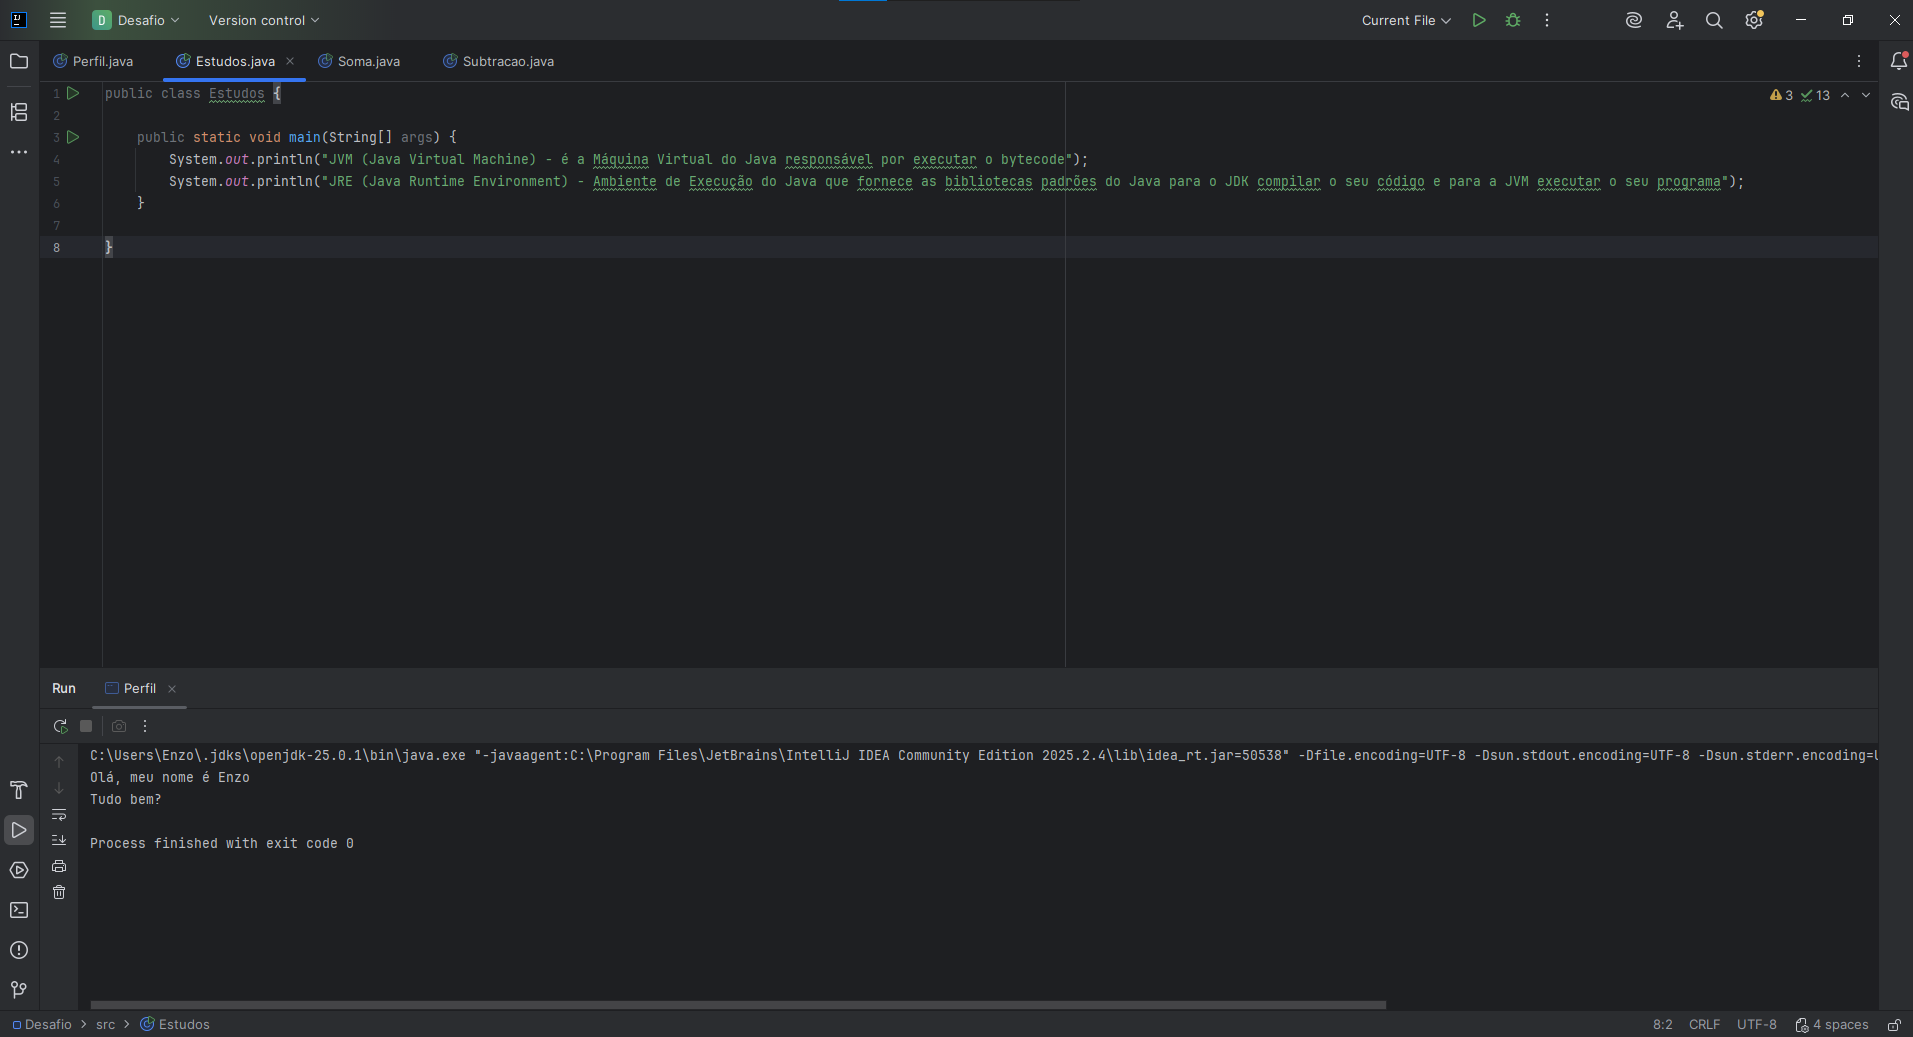Open the Git version control tool window

point(19,990)
